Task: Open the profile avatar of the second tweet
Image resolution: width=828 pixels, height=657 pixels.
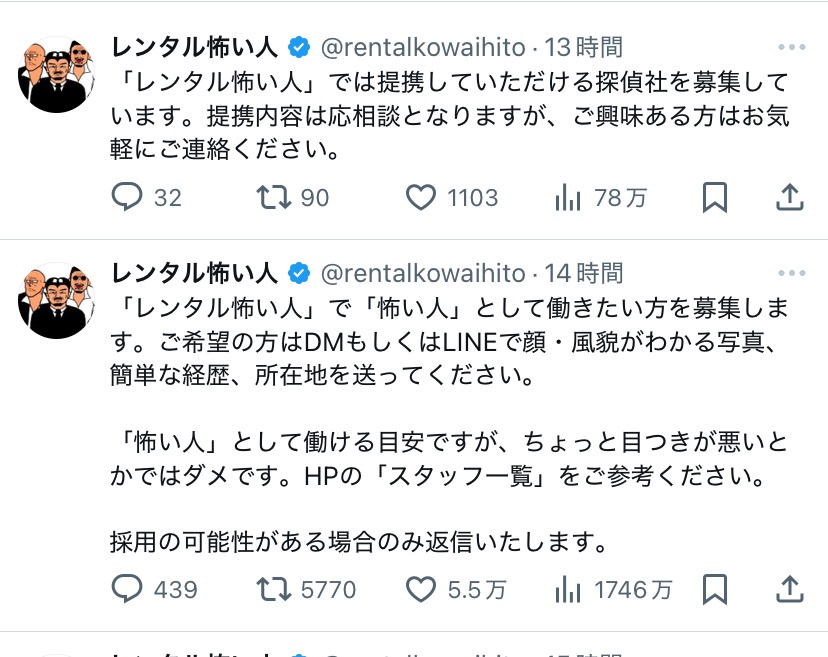Action: pos(57,301)
